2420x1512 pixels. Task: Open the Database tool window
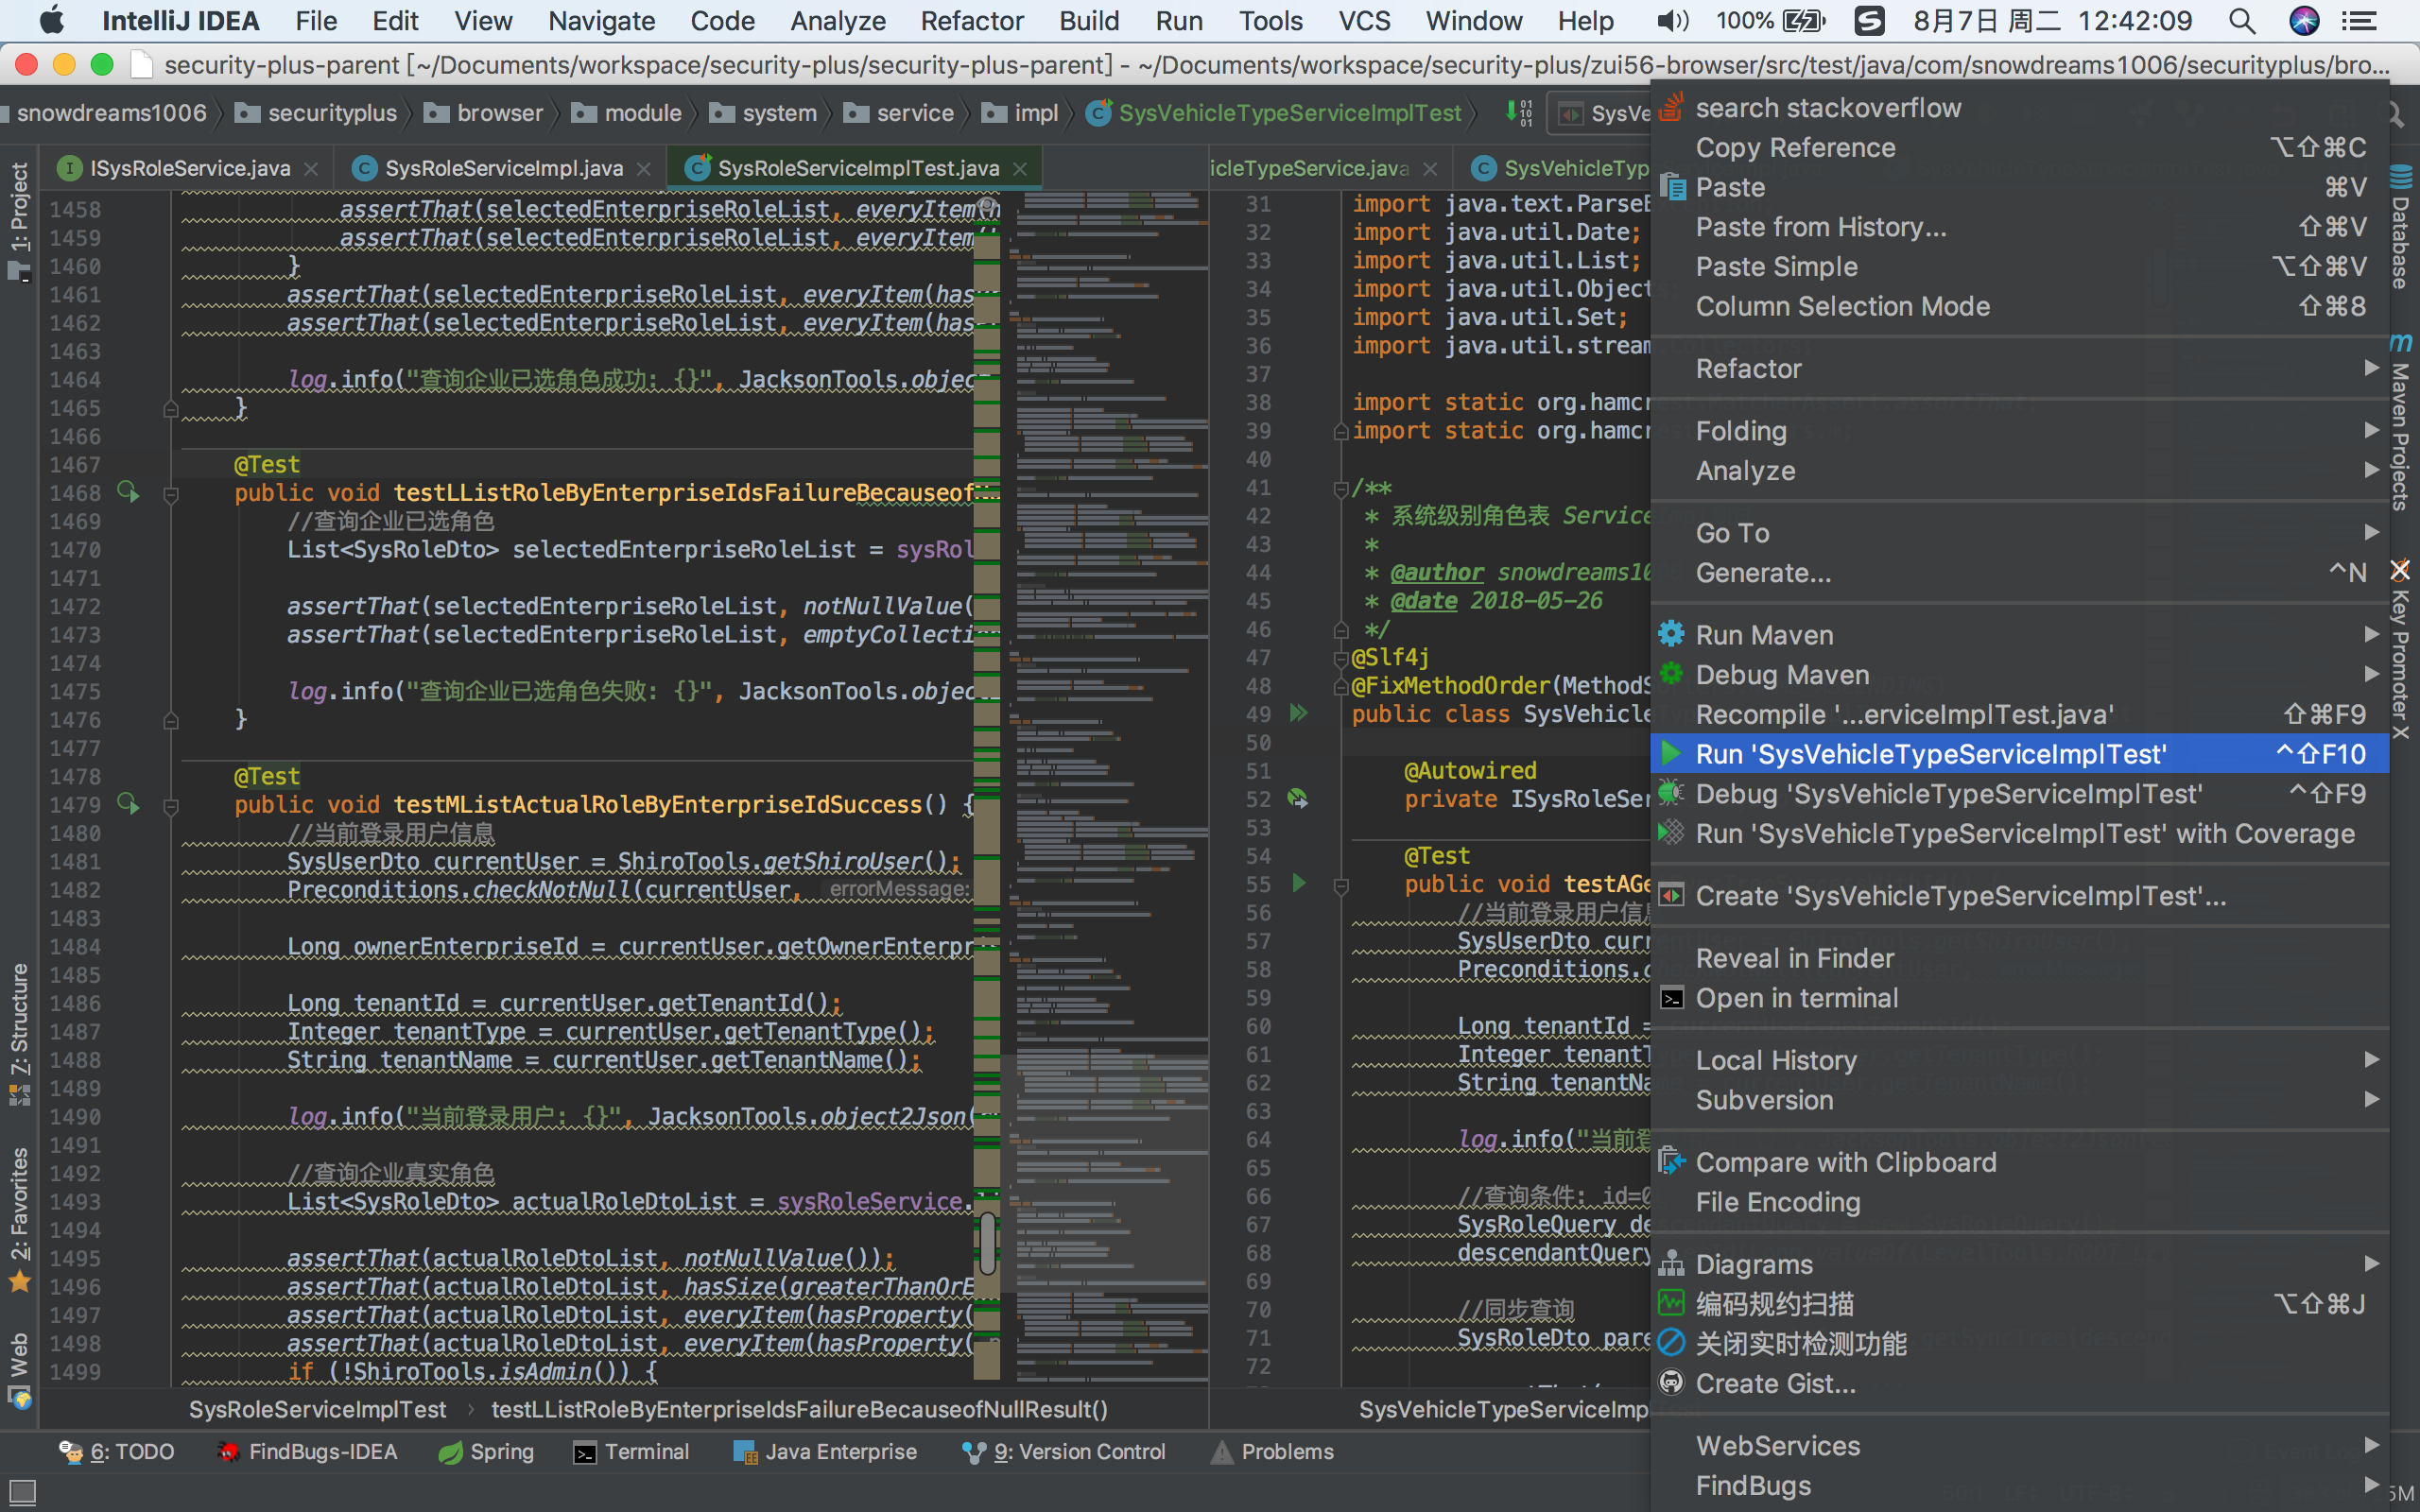coord(2401,228)
